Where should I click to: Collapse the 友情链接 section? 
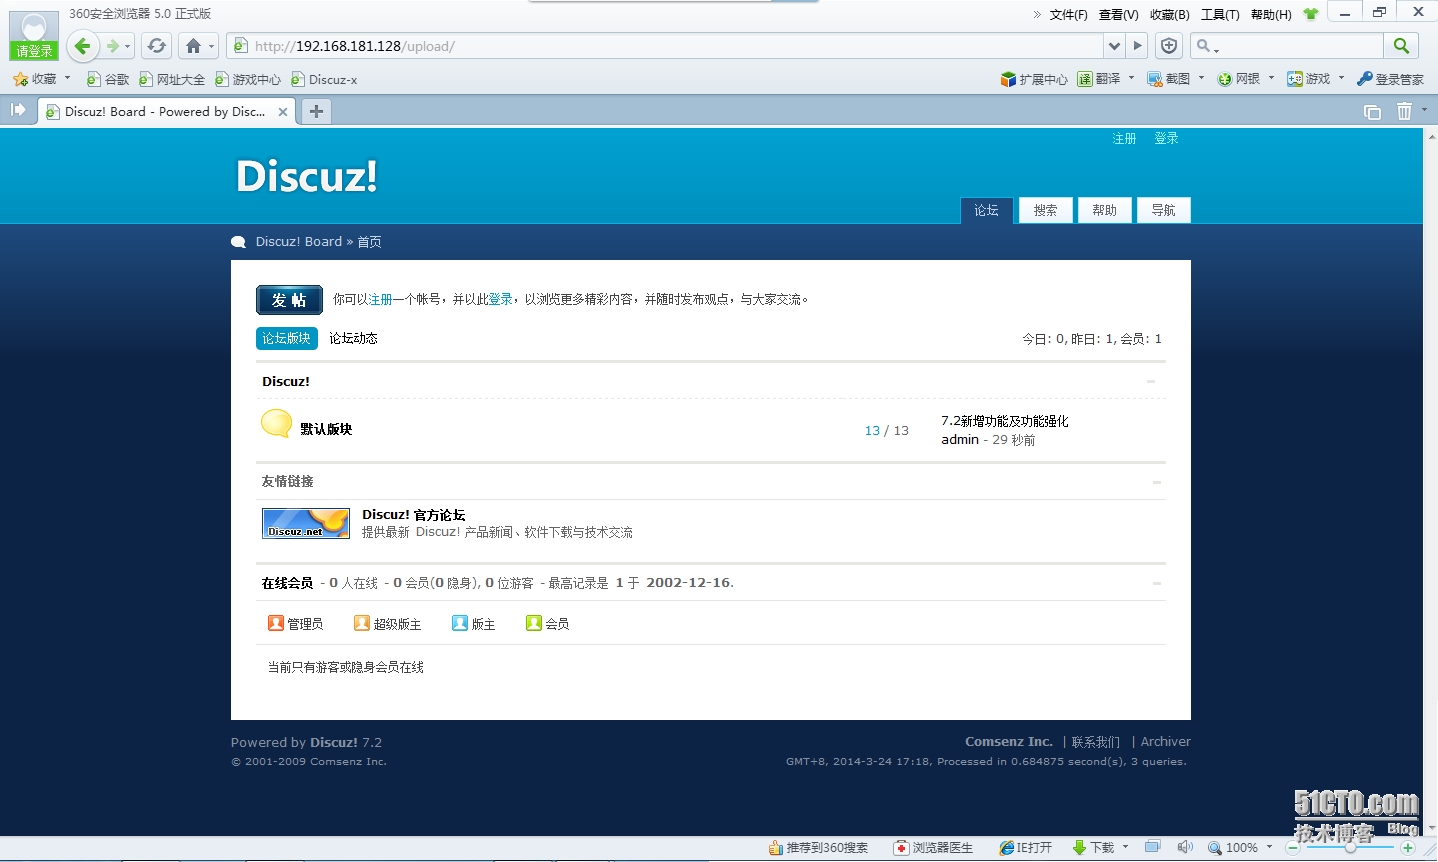coord(1157,482)
